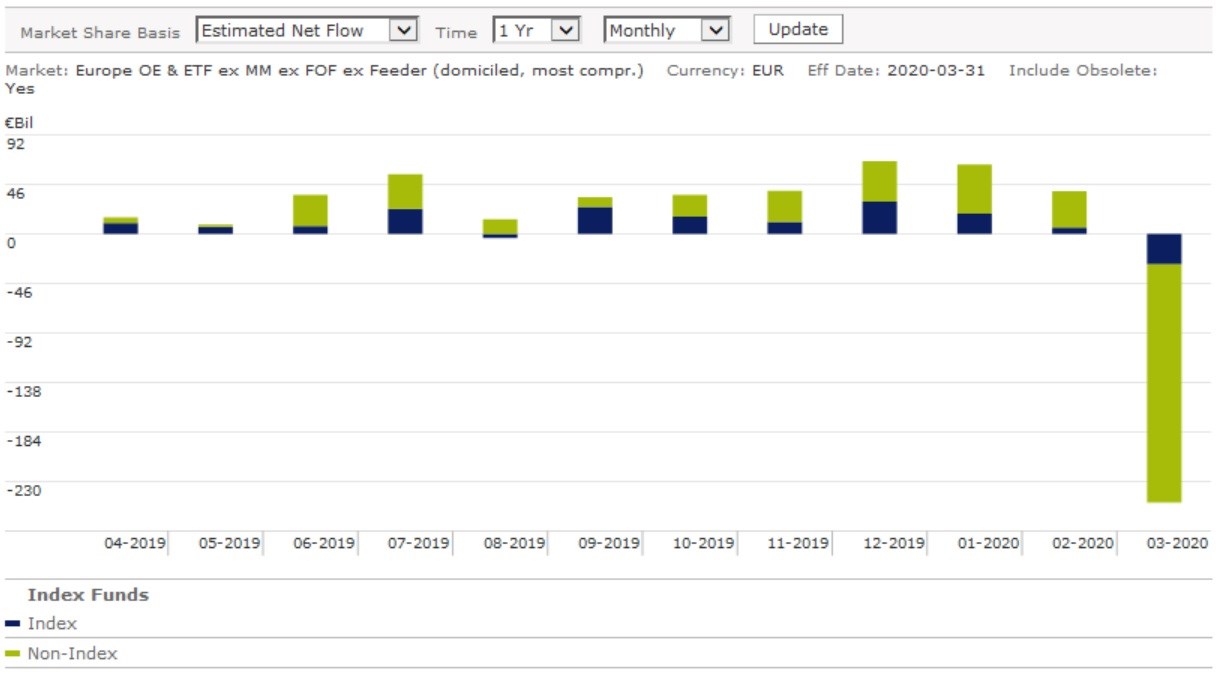Expand the Time period 1 Yr dropdown
Viewport: 1220px width, 674px height.
[537, 31]
